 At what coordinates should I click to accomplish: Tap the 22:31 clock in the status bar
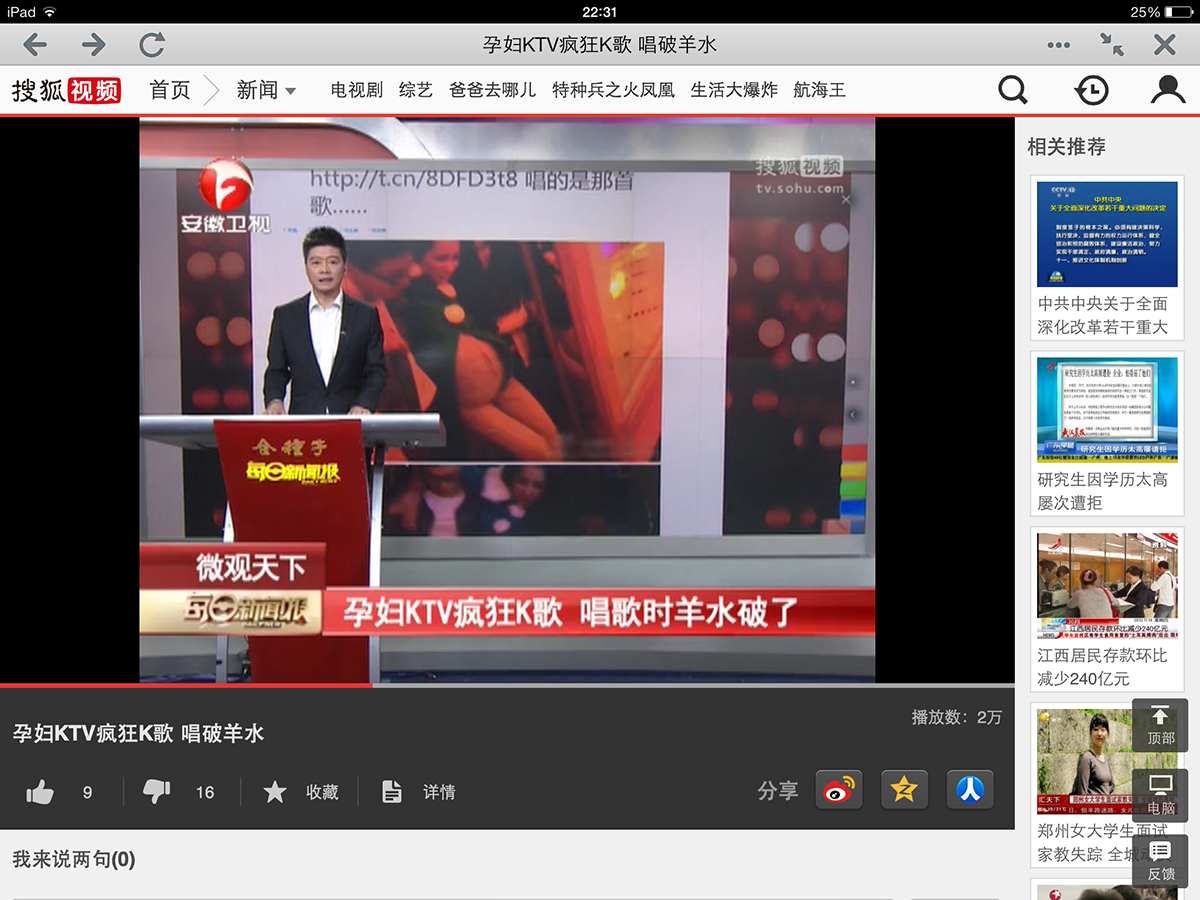[599, 11]
